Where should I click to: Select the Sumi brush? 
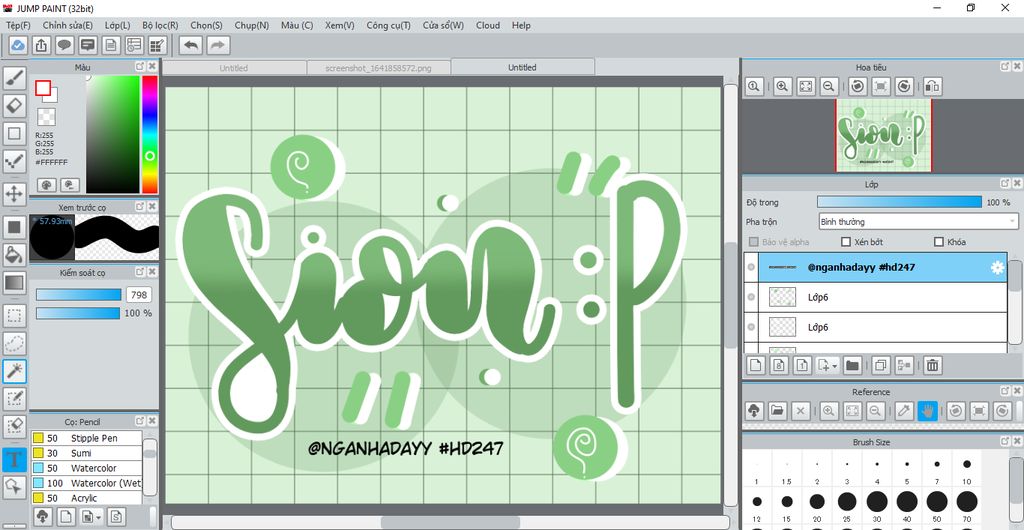click(x=87, y=453)
